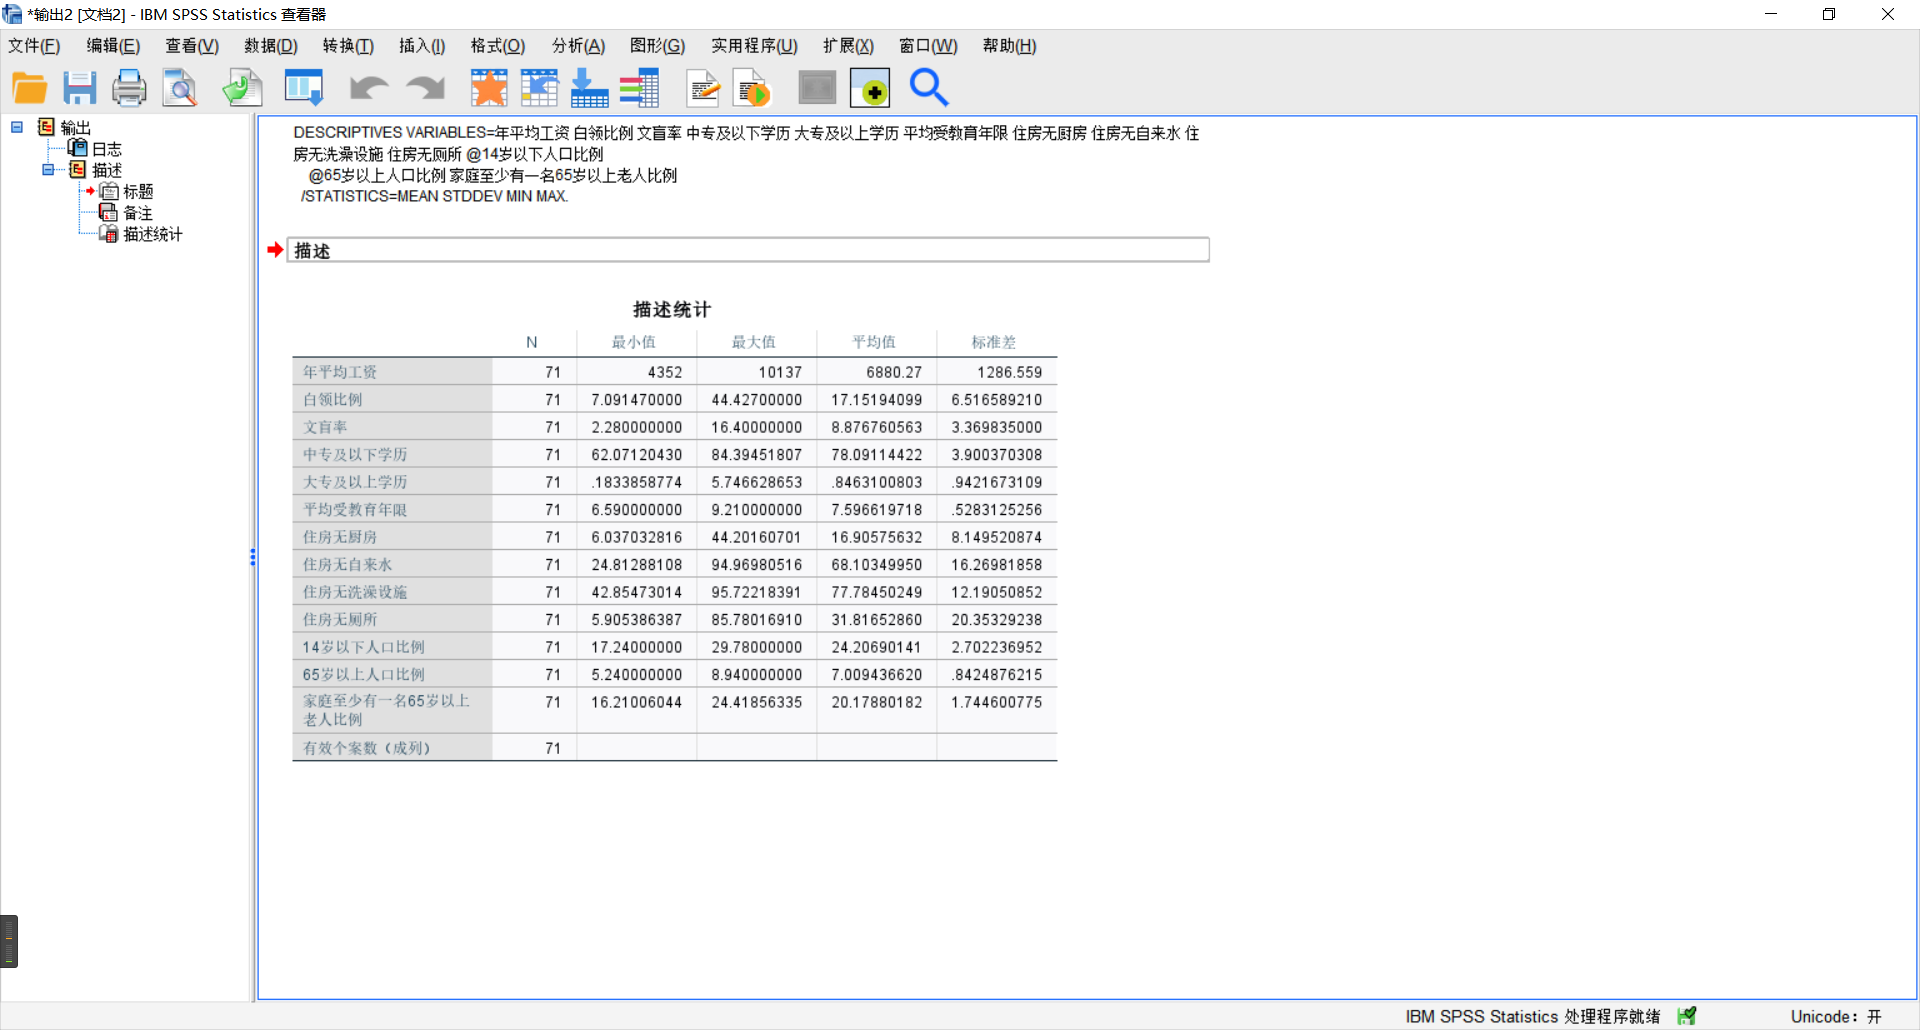1920x1030 pixels.
Task: Open the 格式(O) menu
Action: 498,46
